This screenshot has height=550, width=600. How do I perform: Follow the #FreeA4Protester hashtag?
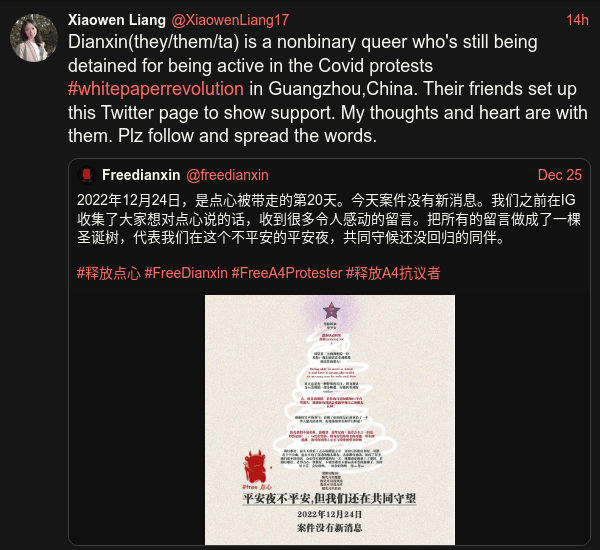(287, 273)
